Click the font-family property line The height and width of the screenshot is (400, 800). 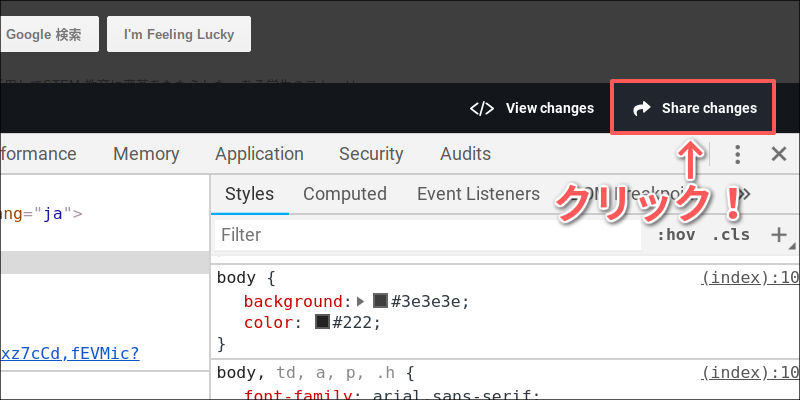tap(391, 395)
